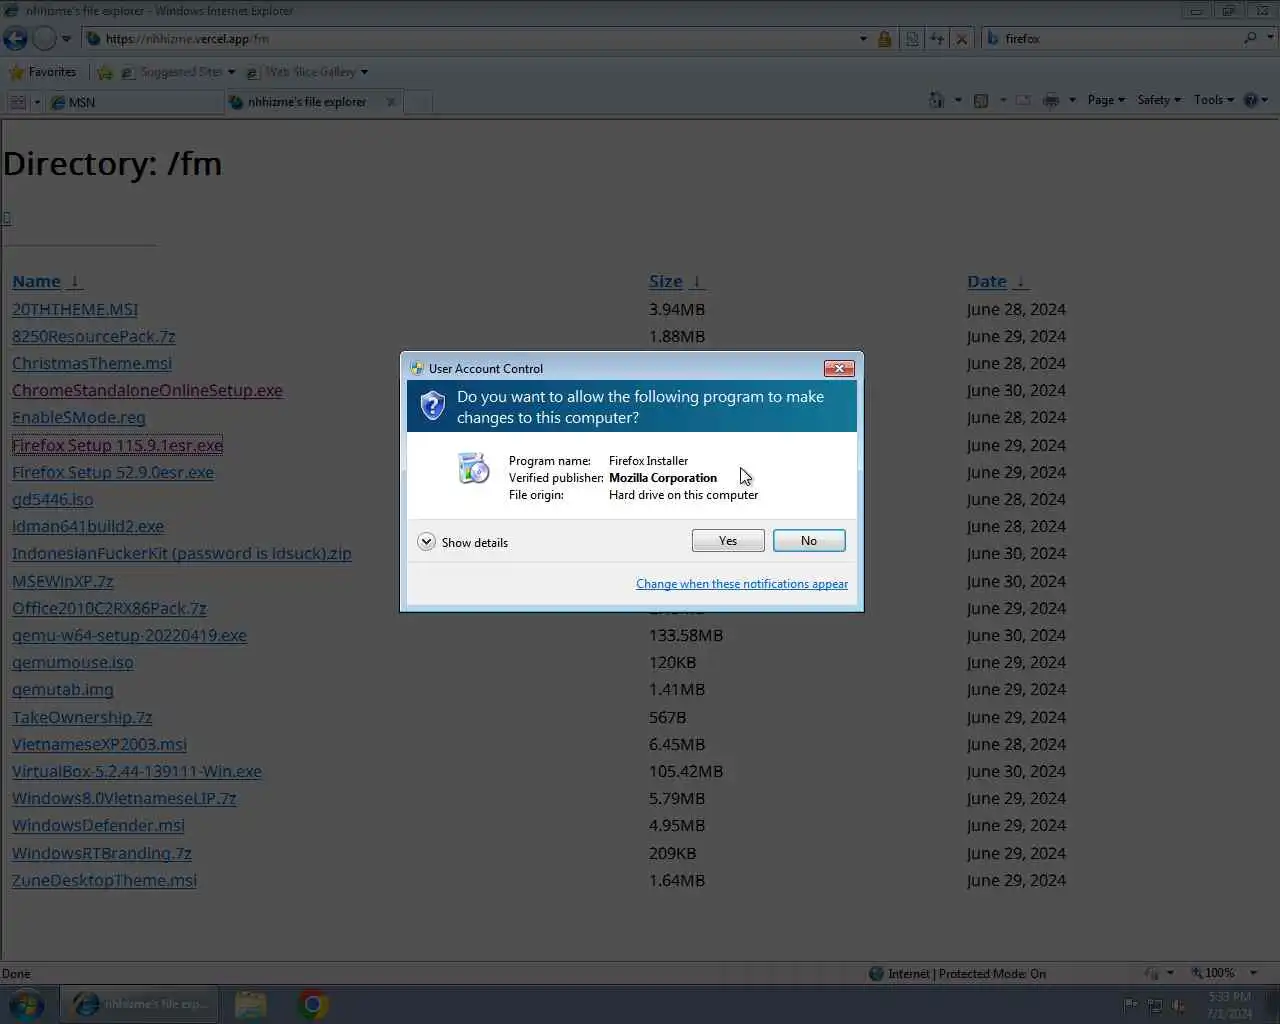
Task: Click the Print icon
Action: (x=1051, y=100)
